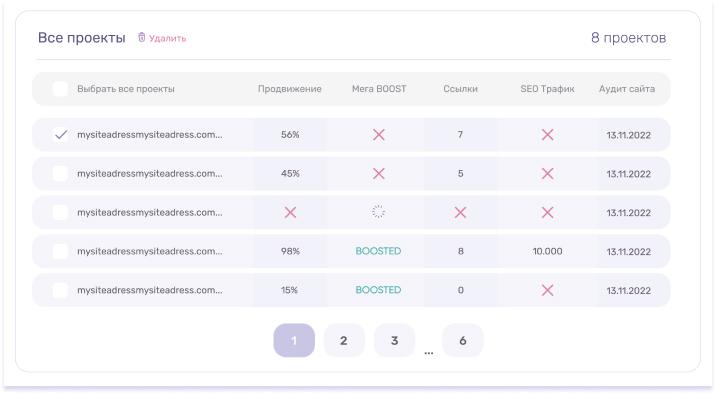Tick the checkbox in the loading-spinner row
Image resolution: width=716 pixels, height=394 pixels.
[x=60, y=212]
